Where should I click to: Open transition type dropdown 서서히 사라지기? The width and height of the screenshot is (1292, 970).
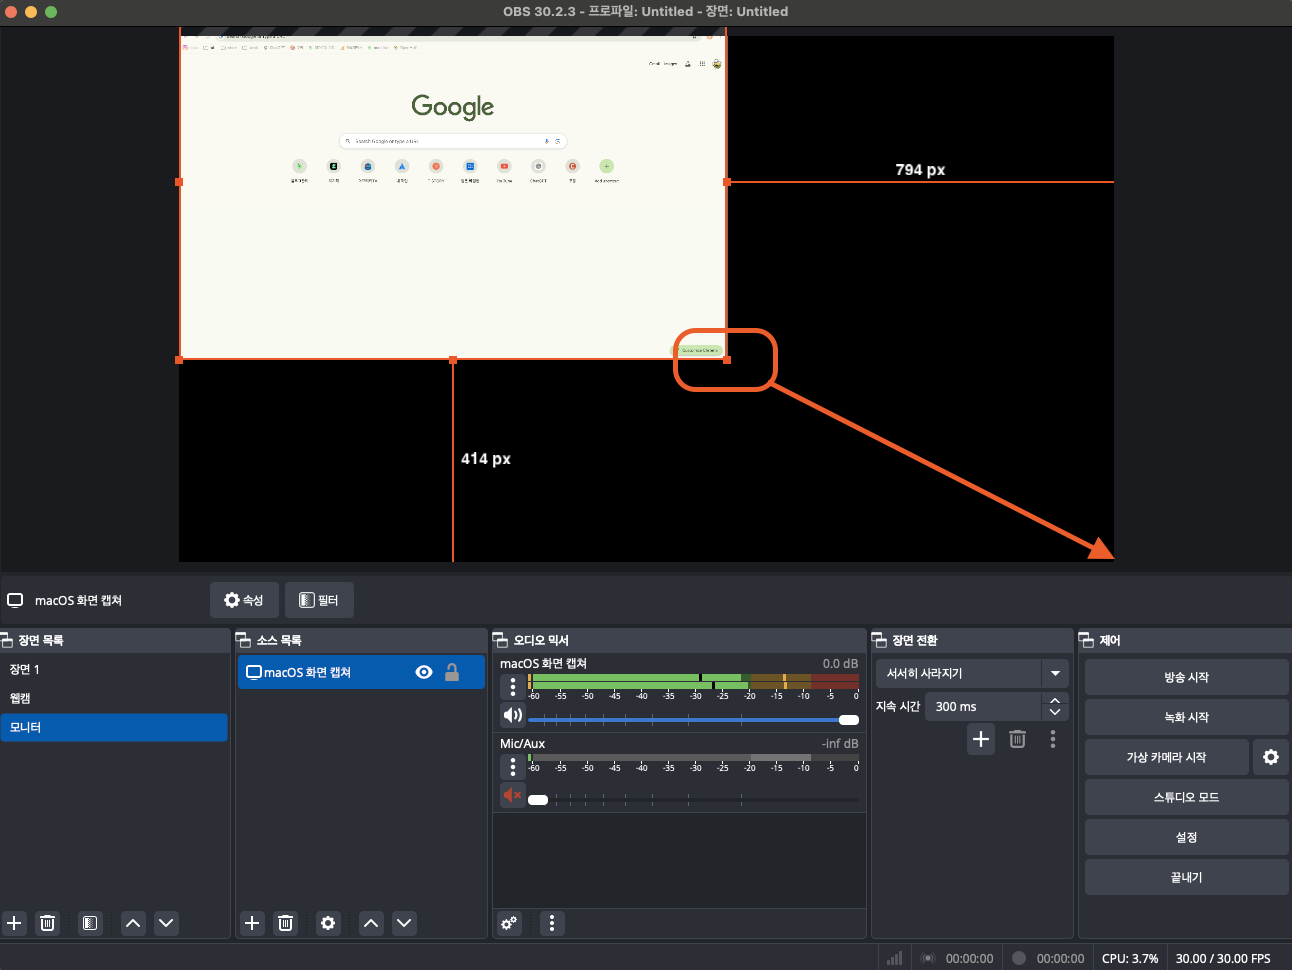[x=972, y=673]
